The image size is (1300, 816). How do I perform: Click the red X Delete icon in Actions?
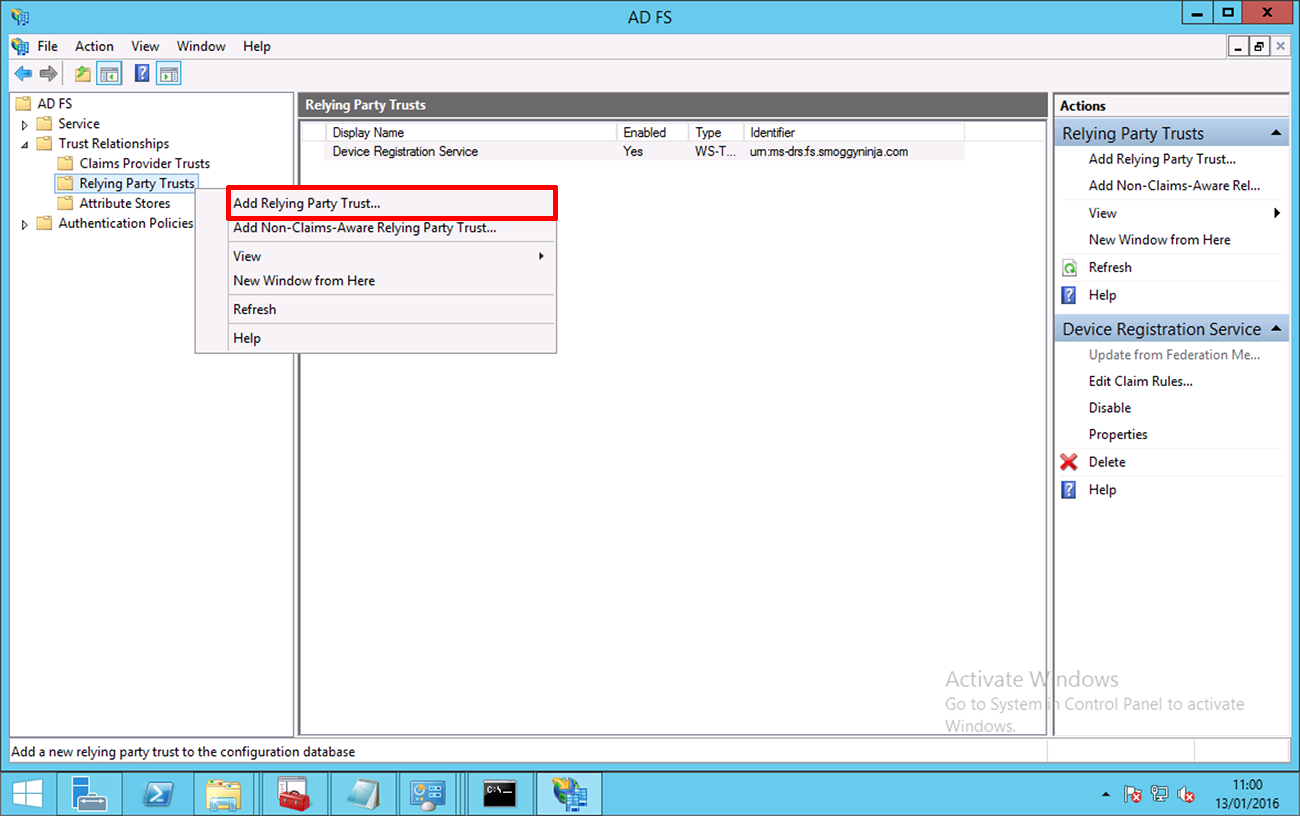click(x=1069, y=462)
